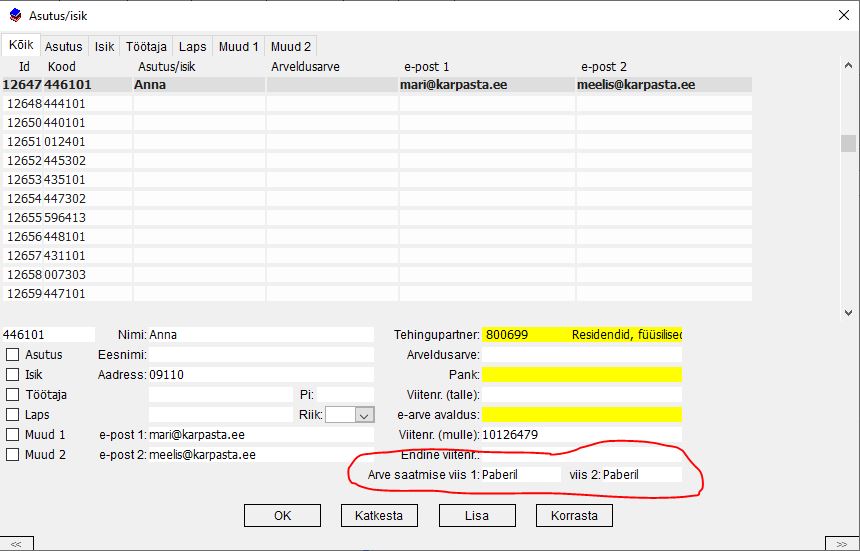The width and height of the screenshot is (860, 551).
Task: Click the next record >> button
Action: (x=842, y=543)
